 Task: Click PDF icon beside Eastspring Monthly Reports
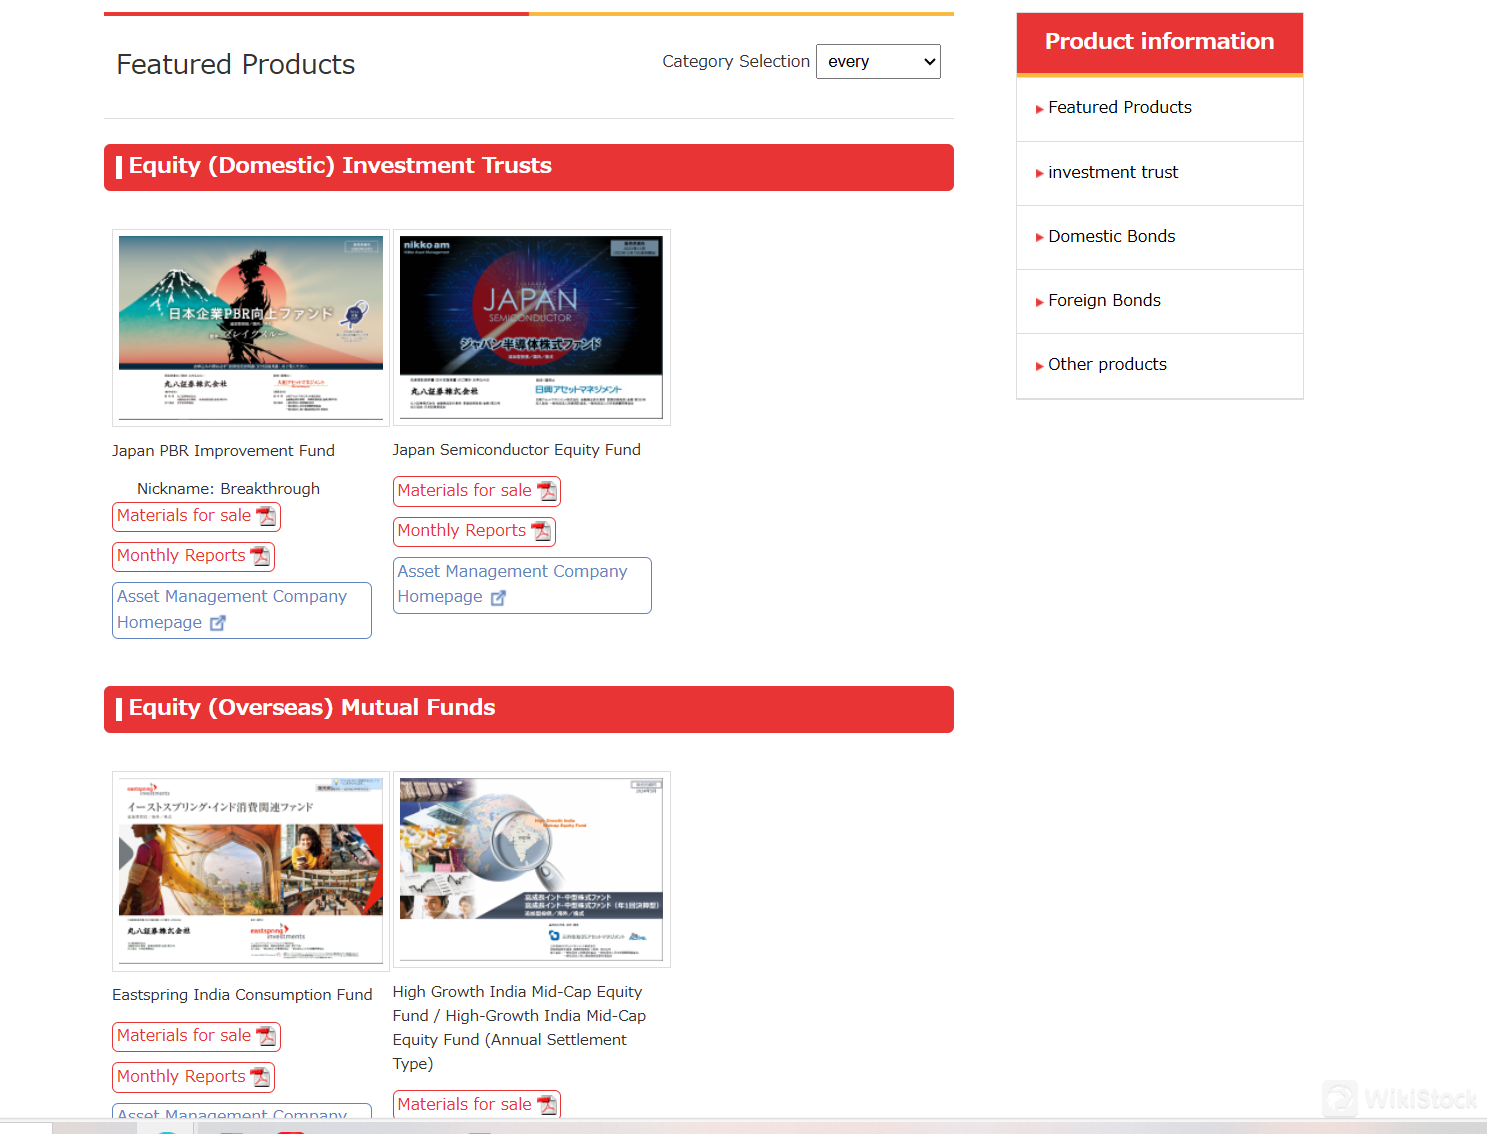pos(260,1077)
